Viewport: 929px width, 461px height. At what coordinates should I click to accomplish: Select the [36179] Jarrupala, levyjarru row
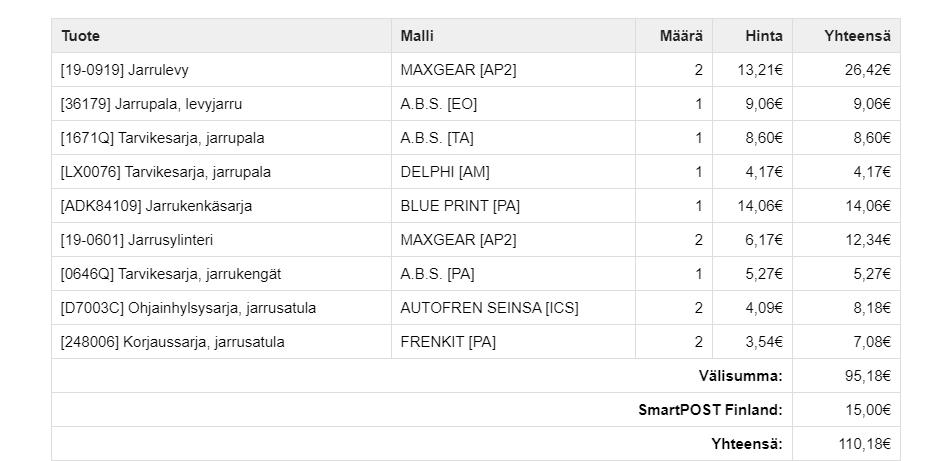pyautogui.click(x=151, y=104)
